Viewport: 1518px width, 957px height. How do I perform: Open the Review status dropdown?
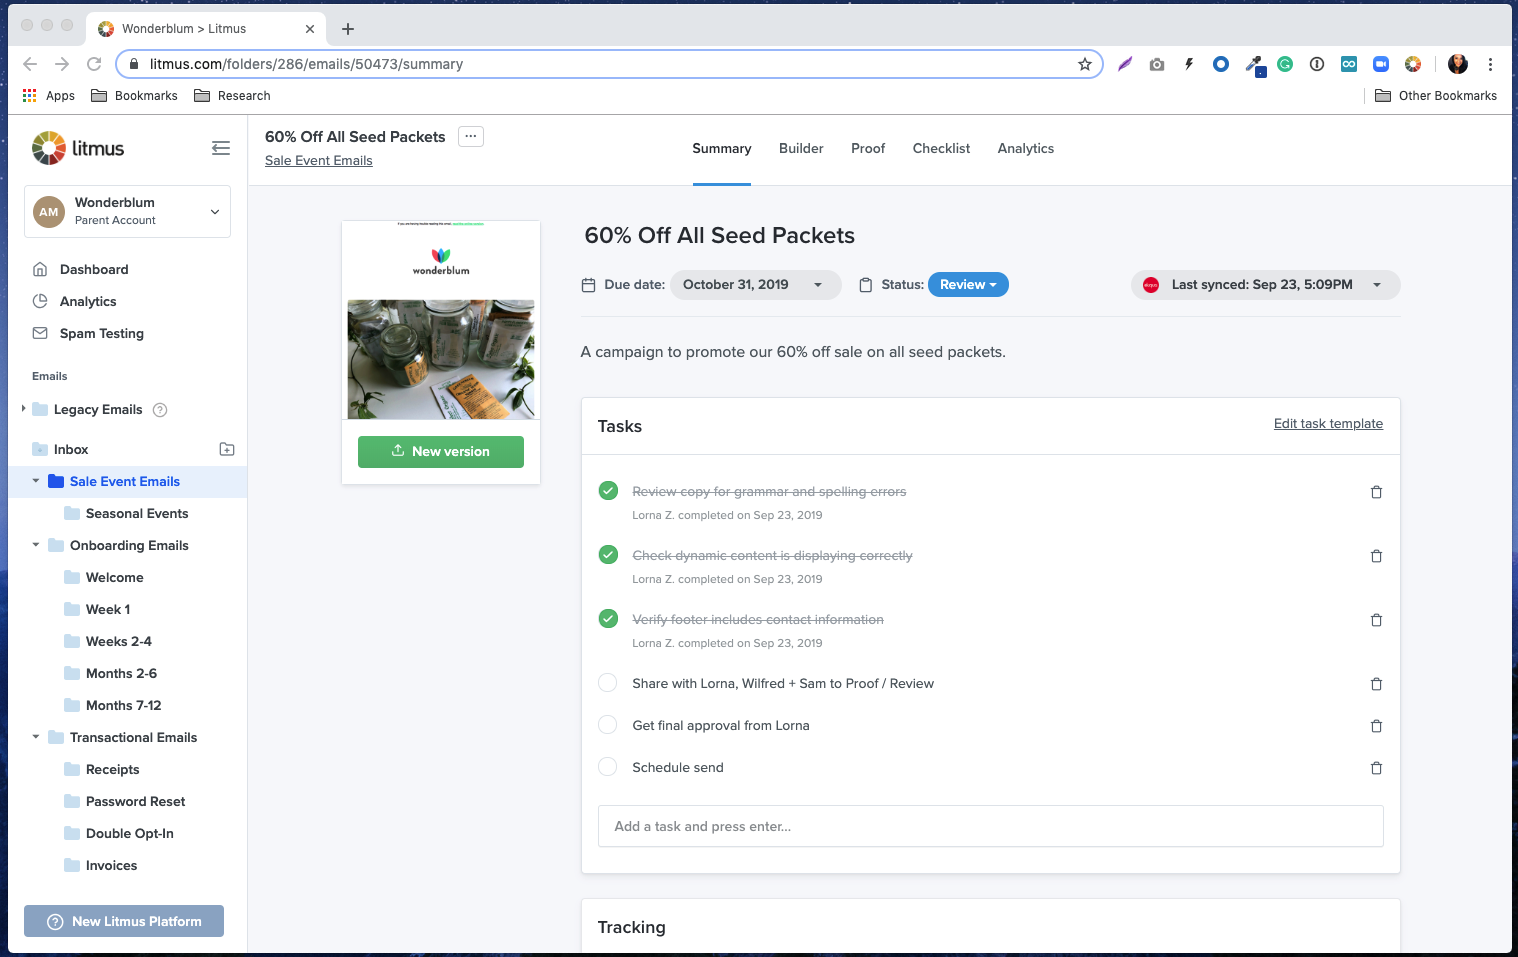[968, 285]
